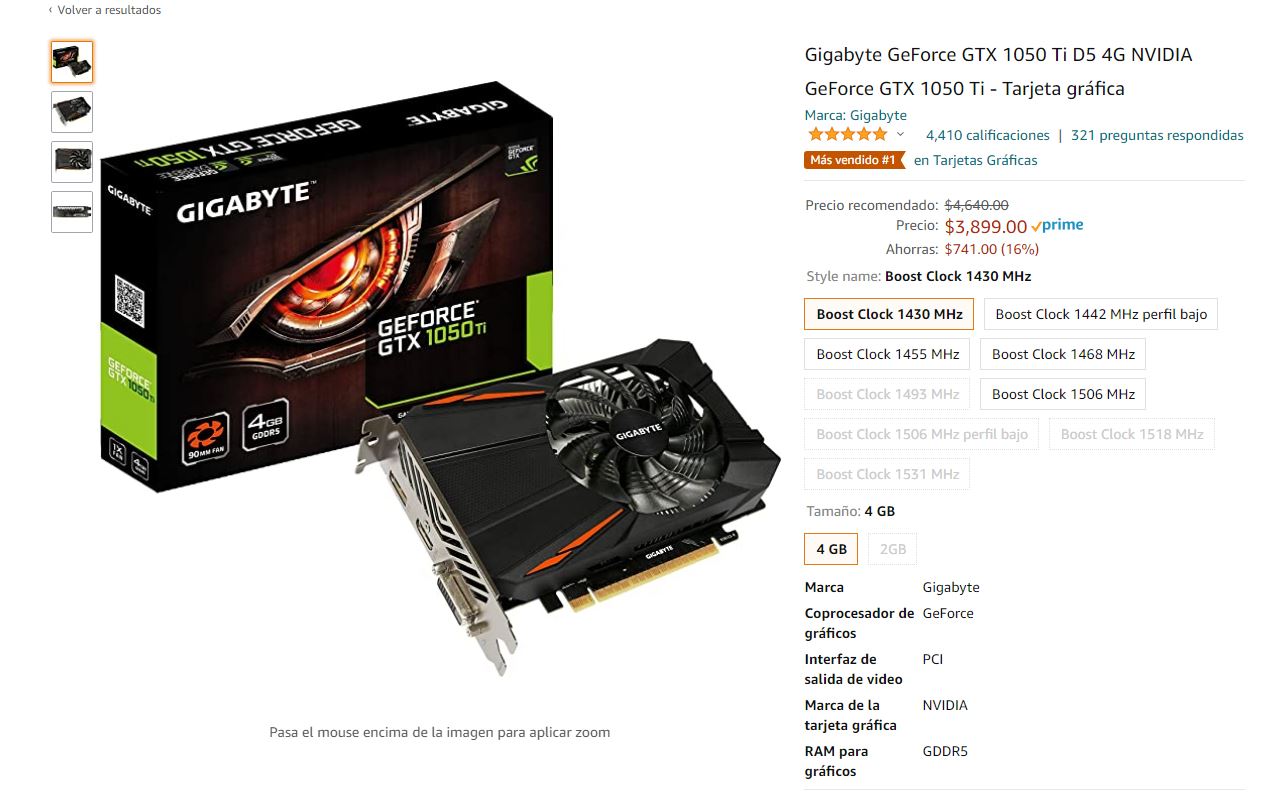Select the 4 GB size option

pyautogui.click(x=831, y=549)
